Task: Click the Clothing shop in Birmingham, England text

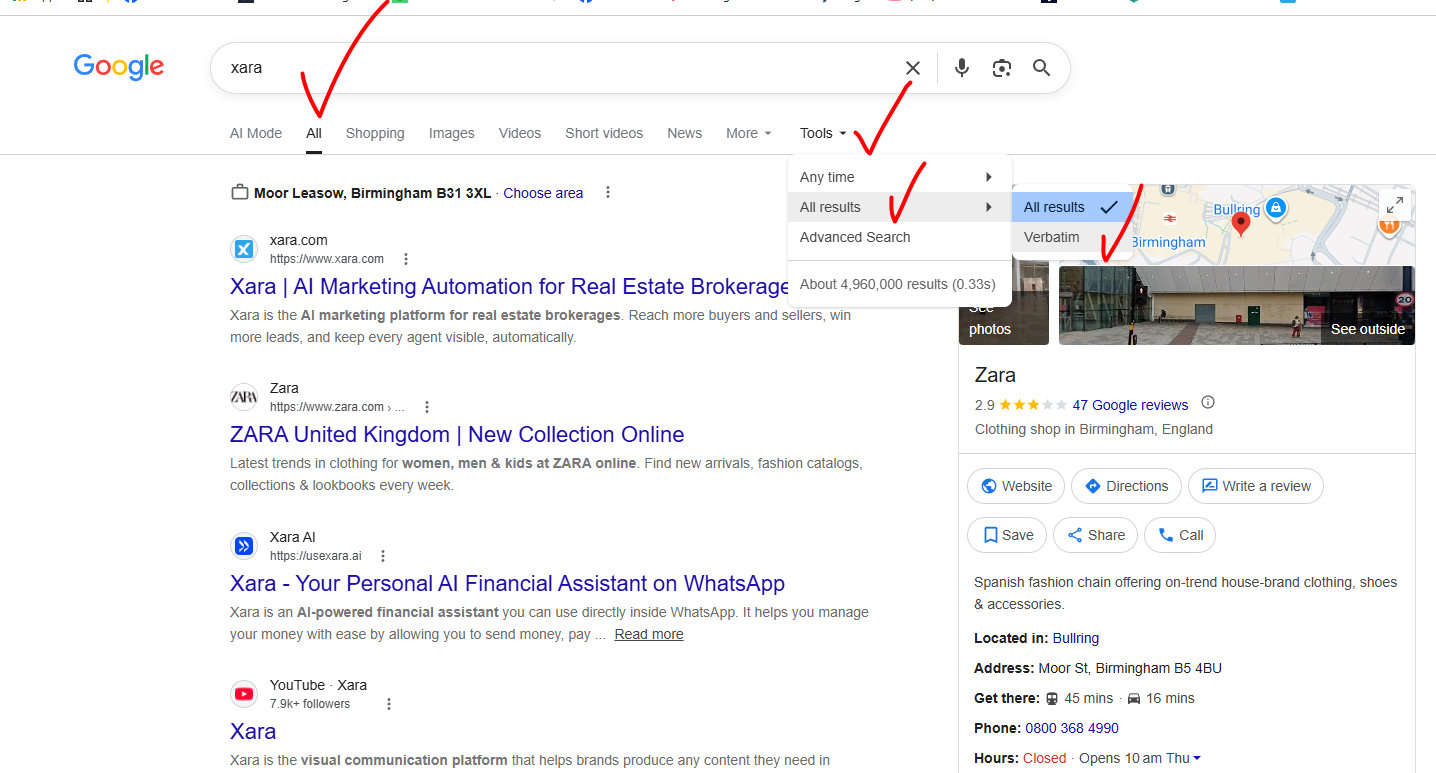Action: [1094, 429]
